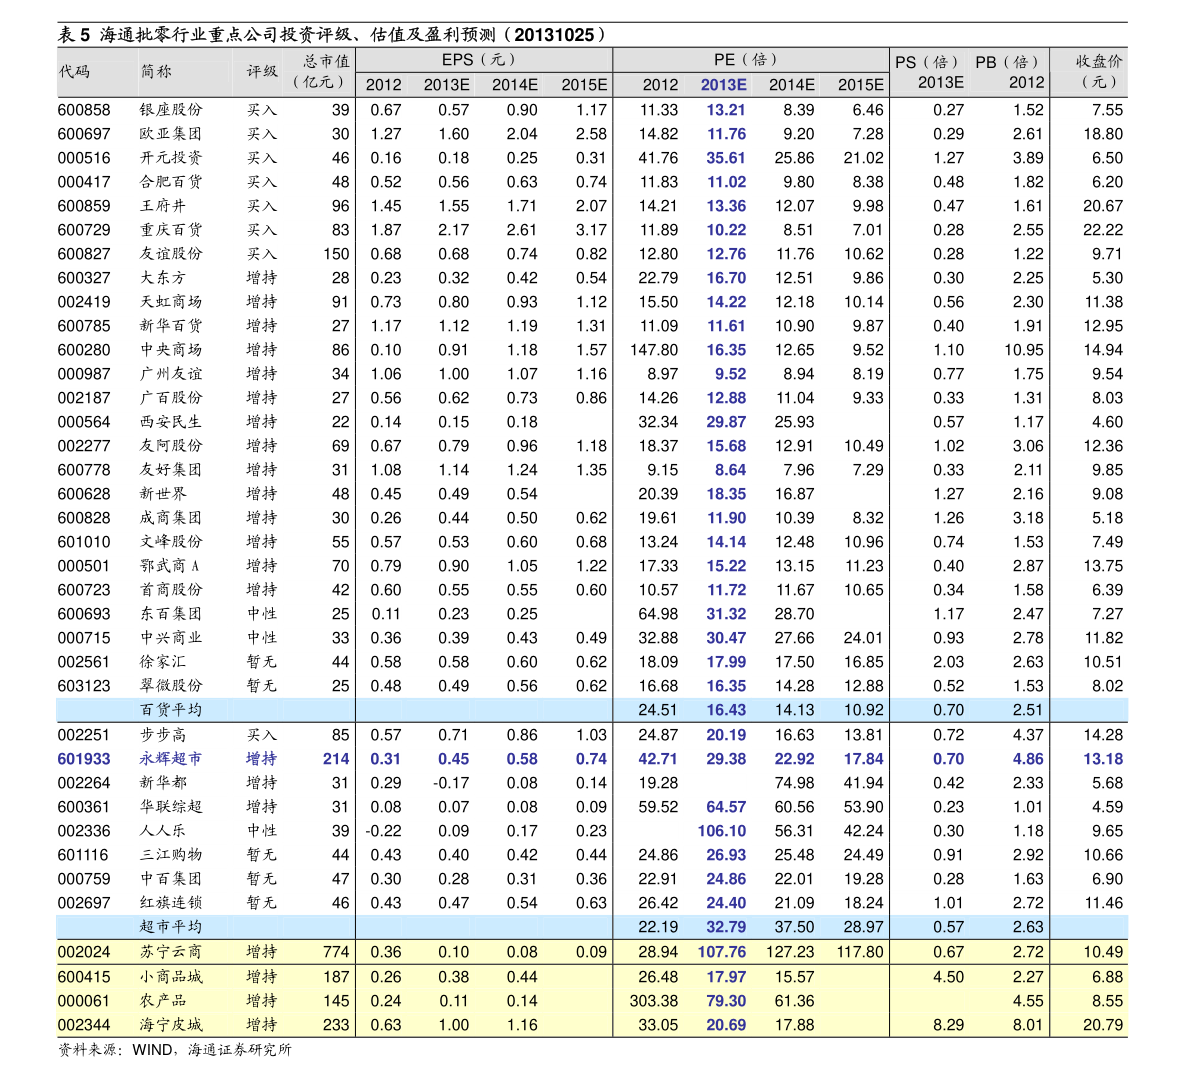This screenshot has width=1191, height=1078.
Task: Click company name 开元投资
Action: coord(172,158)
